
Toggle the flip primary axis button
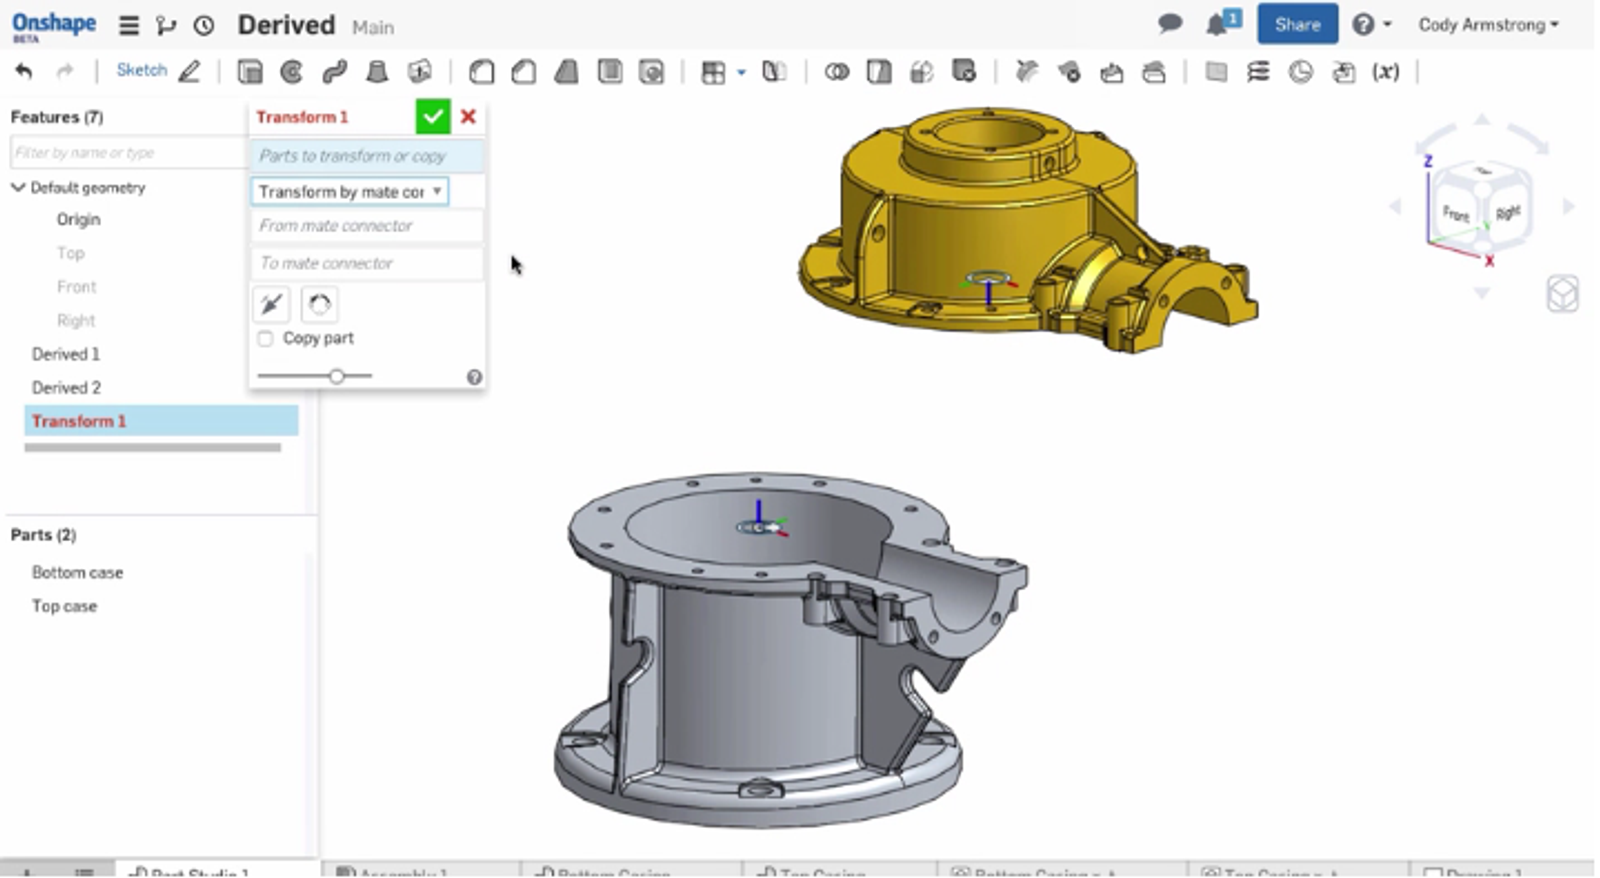point(272,304)
